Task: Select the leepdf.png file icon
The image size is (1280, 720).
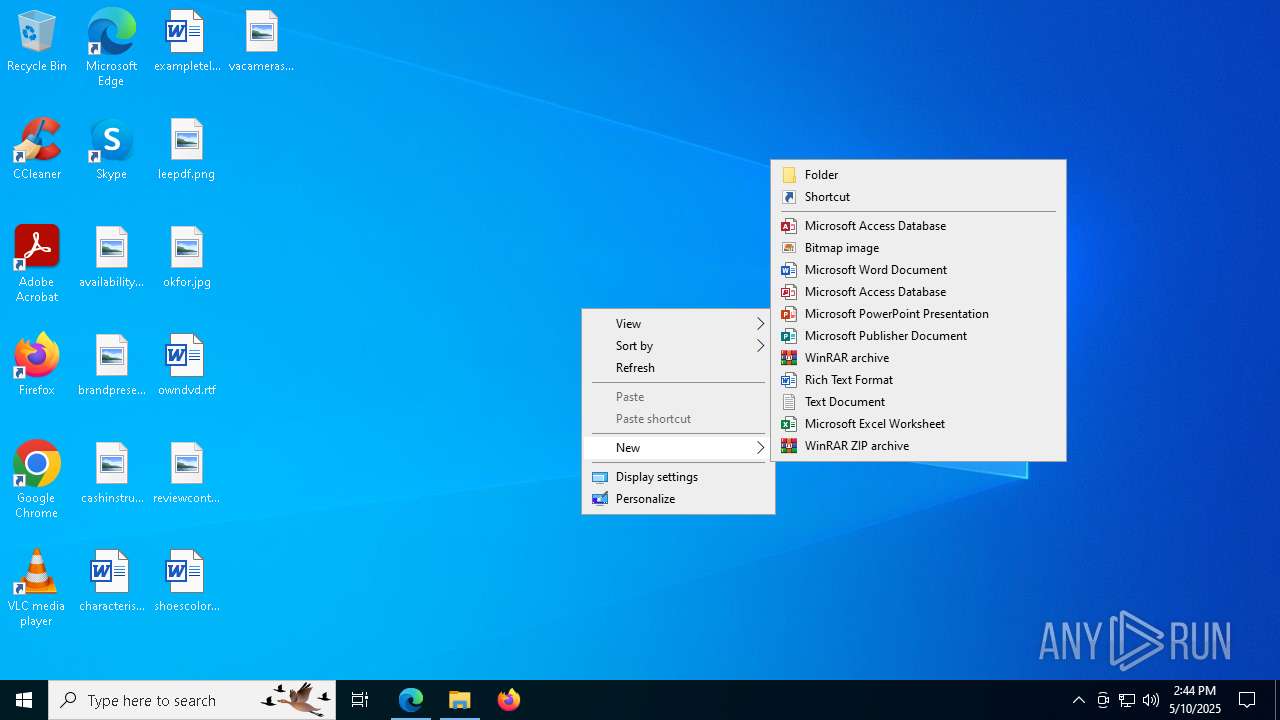Action: (x=186, y=150)
